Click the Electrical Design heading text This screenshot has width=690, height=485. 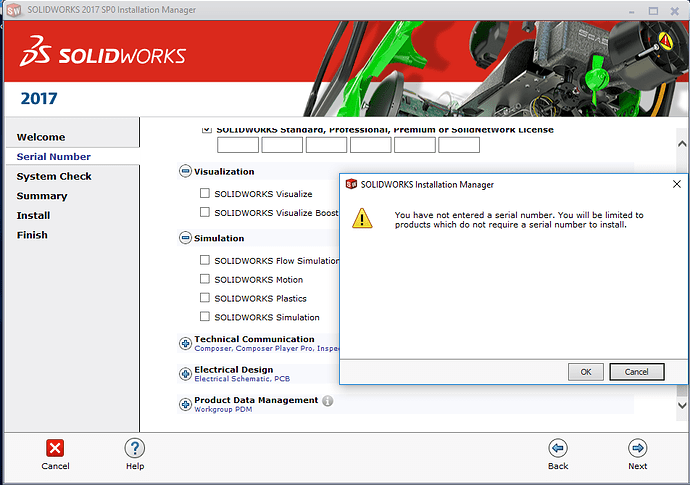pyautogui.click(x=234, y=370)
